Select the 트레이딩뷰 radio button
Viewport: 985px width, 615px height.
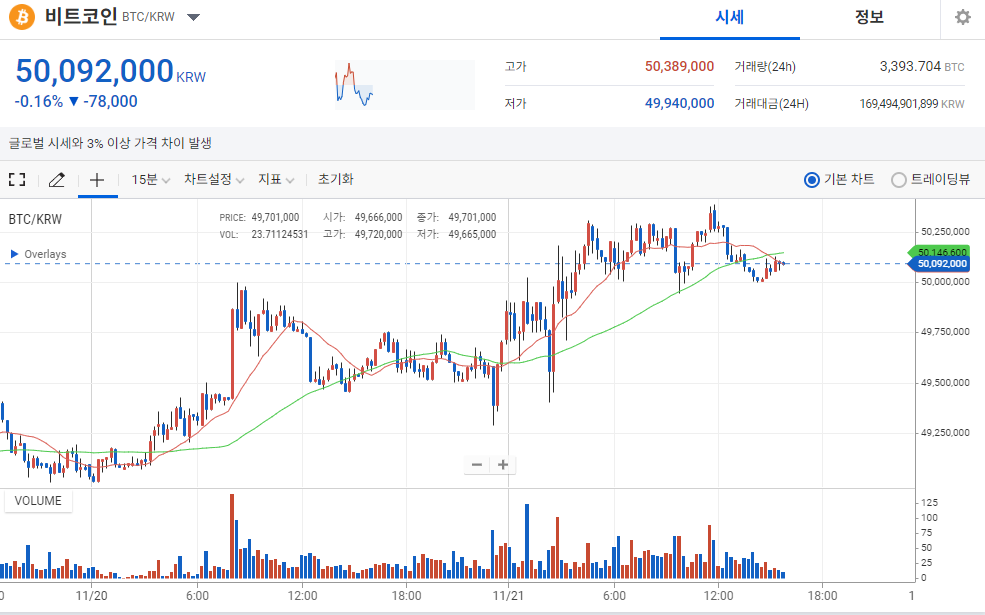click(898, 180)
